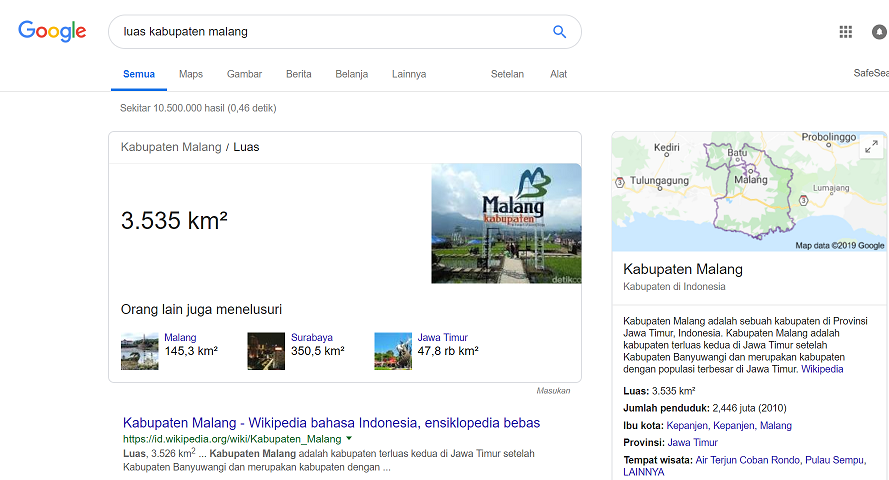The height and width of the screenshot is (480, 889).
Task: Click the Kabupaten Malang panel heading
Action: [683, 269]
